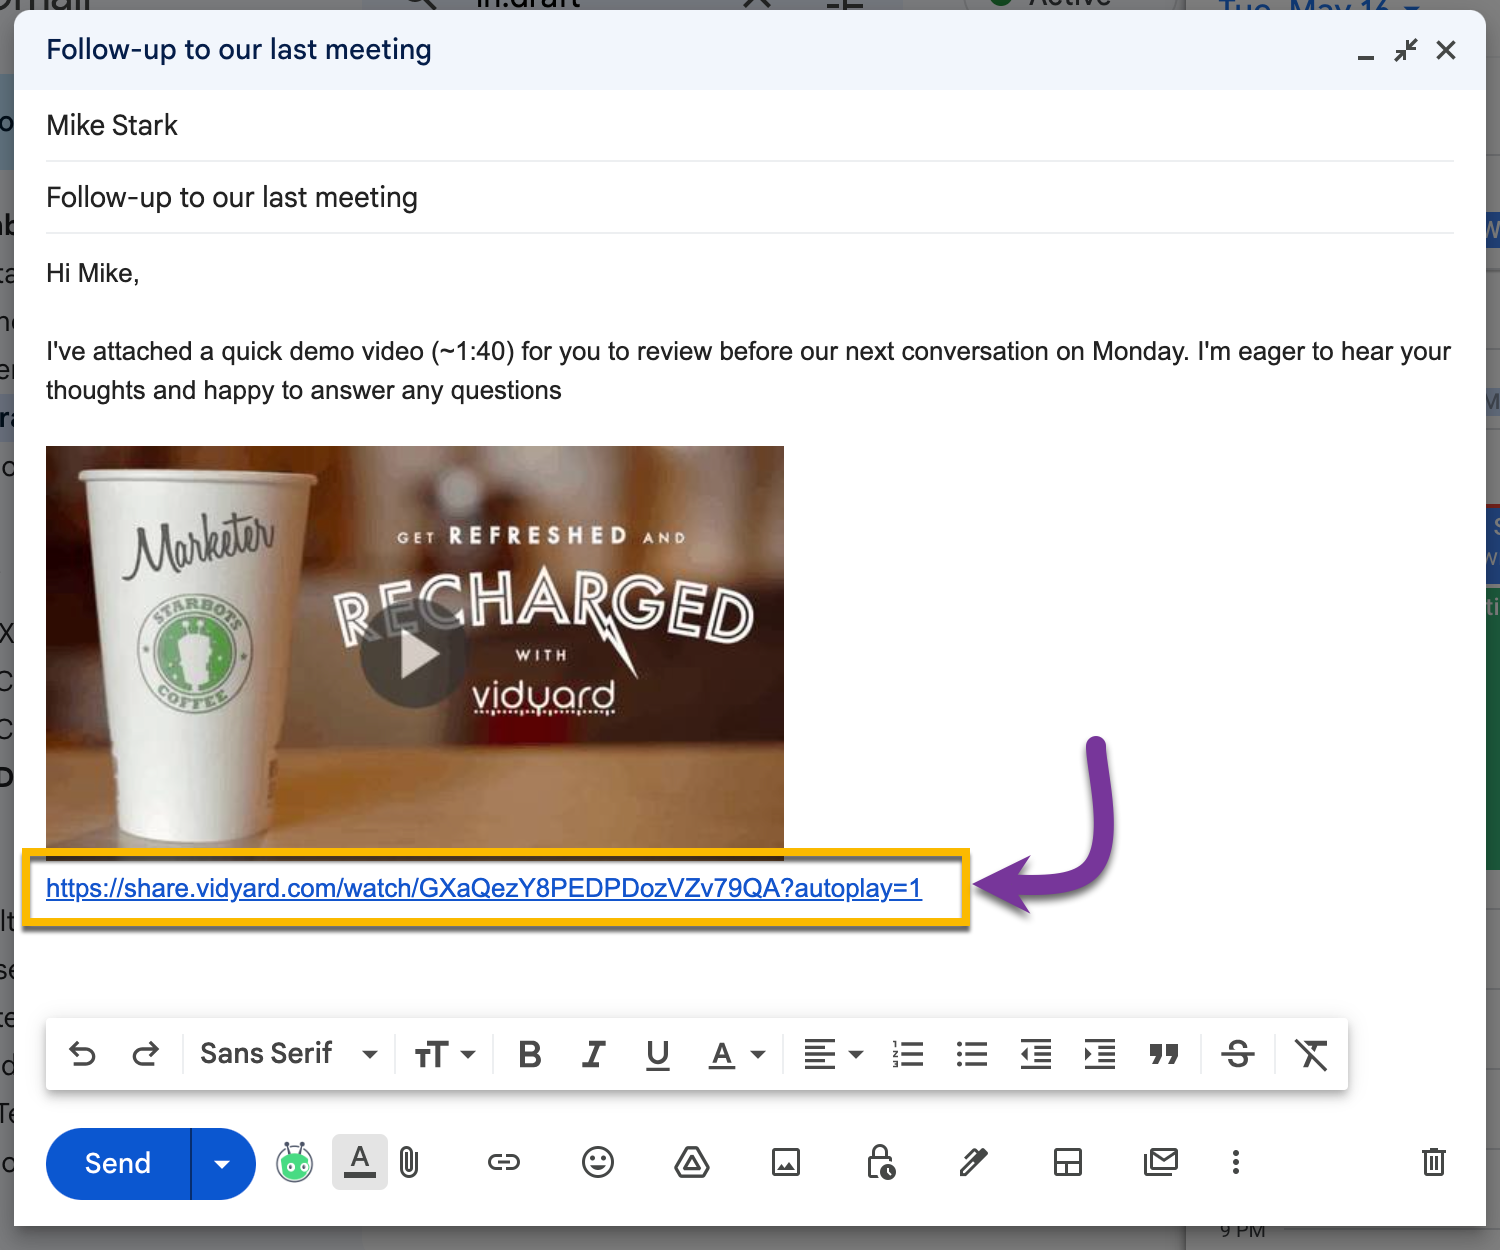Exit full-screen compose mode
This screenshot has width=1500, height=1250.
tap(1406, 50)
